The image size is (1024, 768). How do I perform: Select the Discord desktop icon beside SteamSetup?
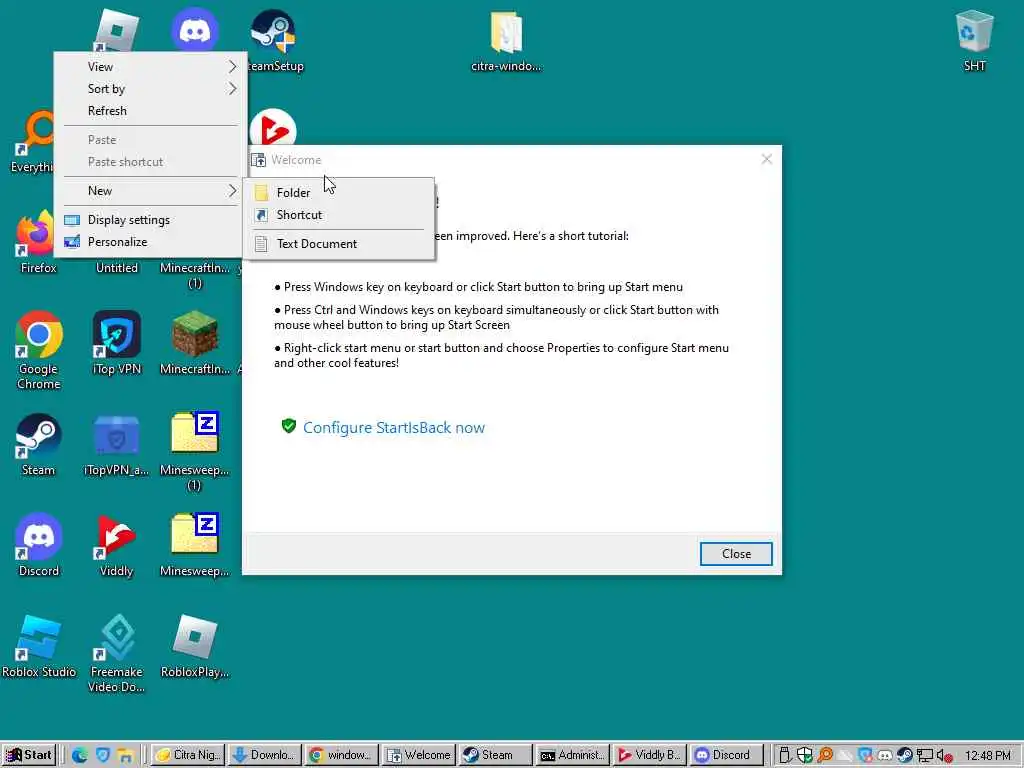click(x=195, y=29)
